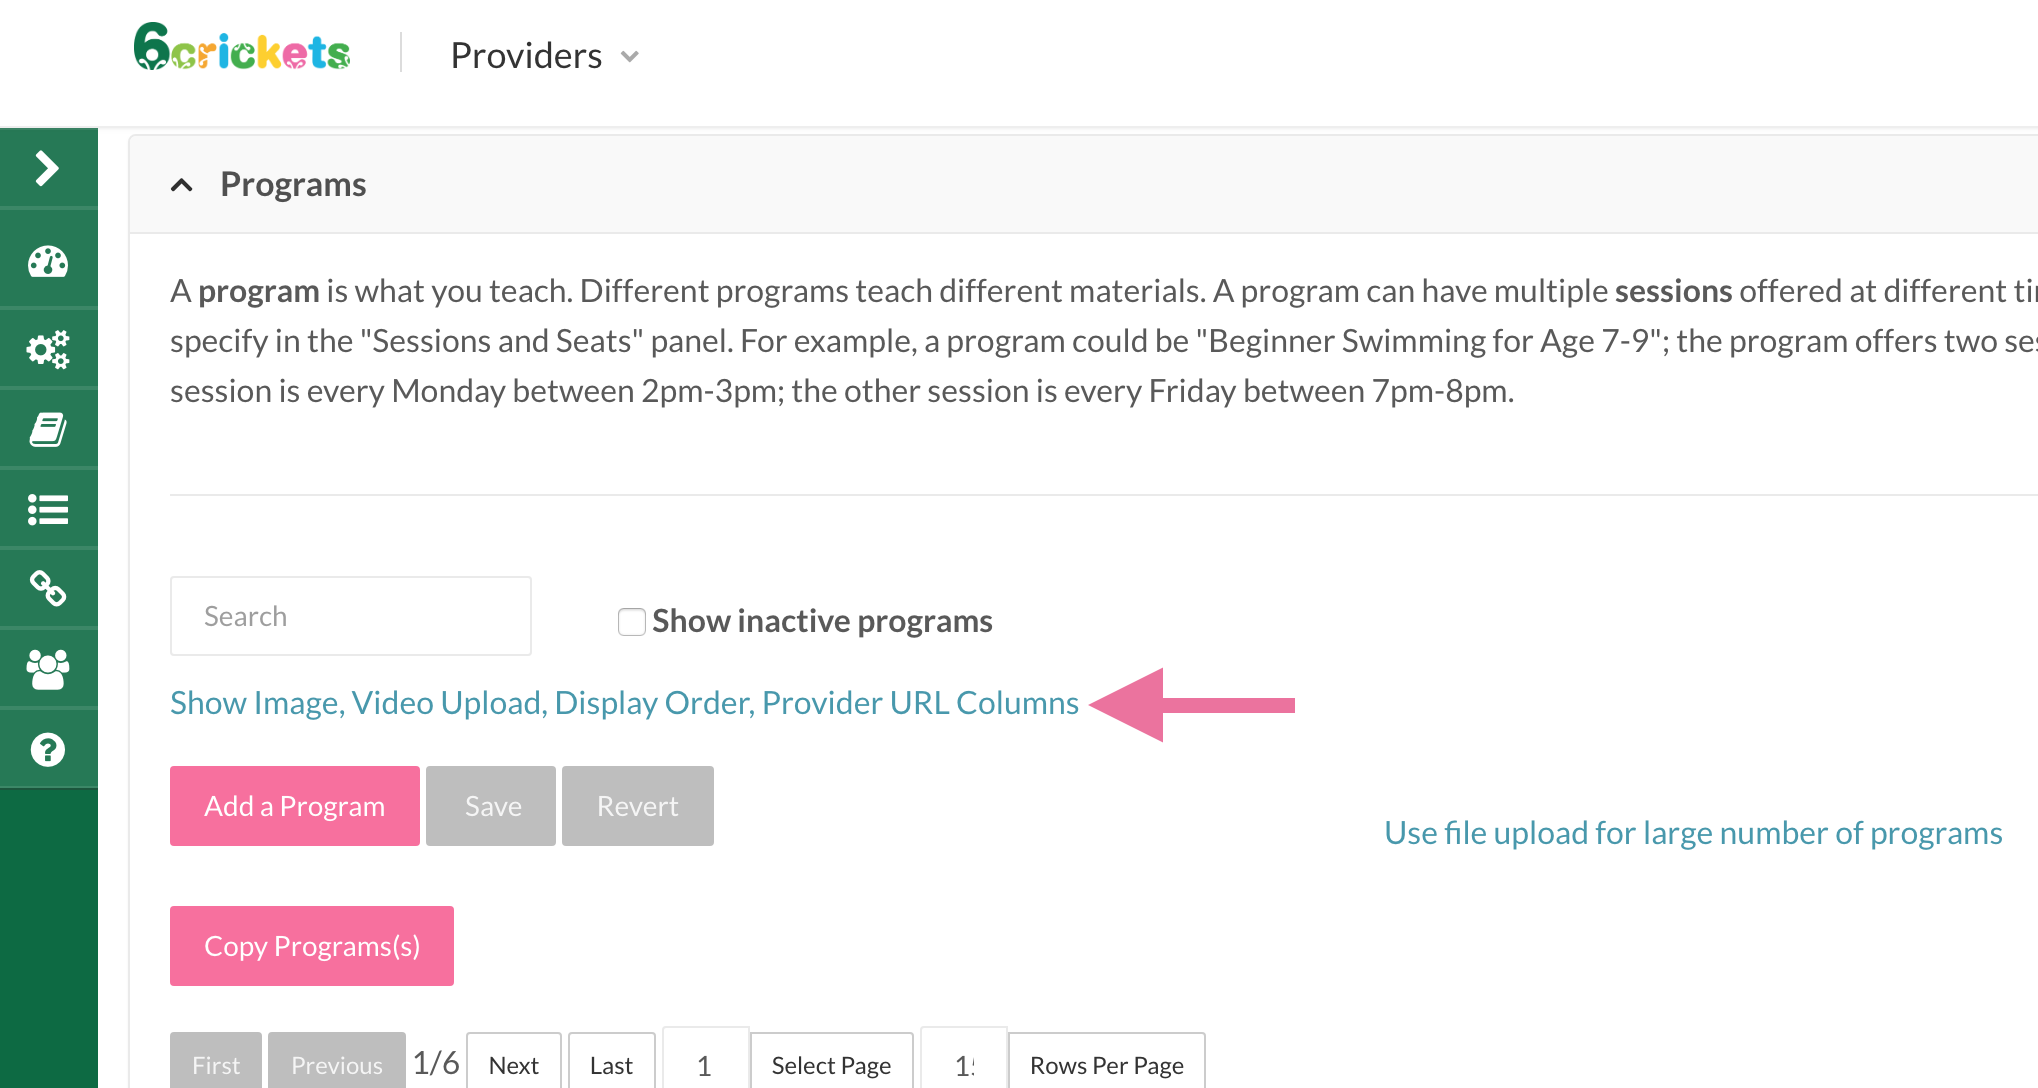Go to the Next page
This screenshot has width=2038, height=1088.
coord(514,1065)
